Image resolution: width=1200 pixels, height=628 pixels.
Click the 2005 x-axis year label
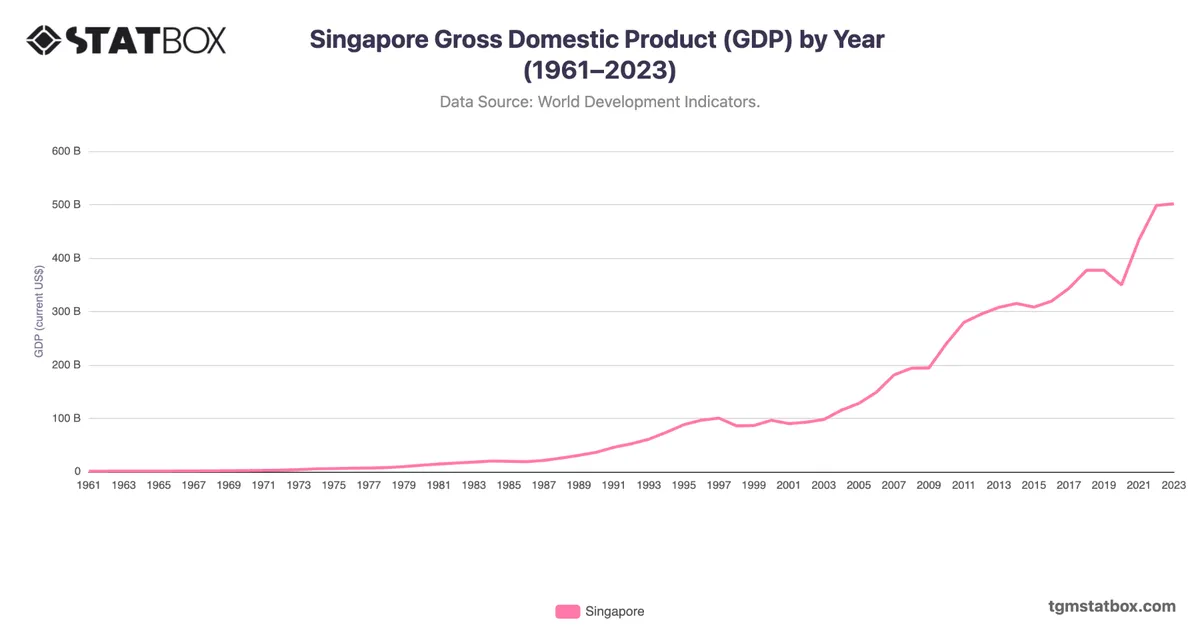click(859, 485)
